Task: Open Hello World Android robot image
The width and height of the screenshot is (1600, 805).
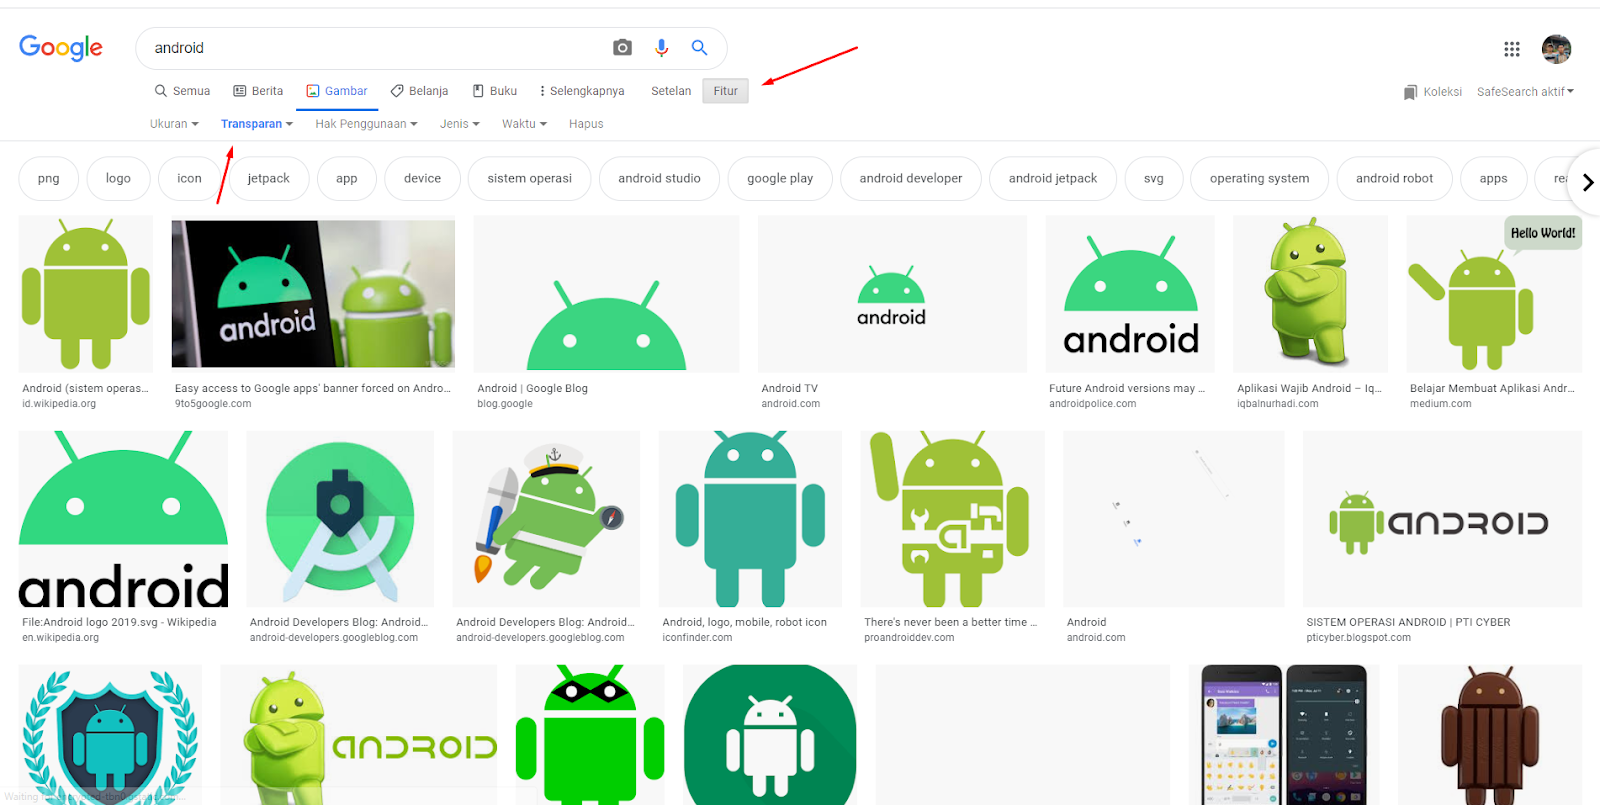Action: pos(1494,294)
